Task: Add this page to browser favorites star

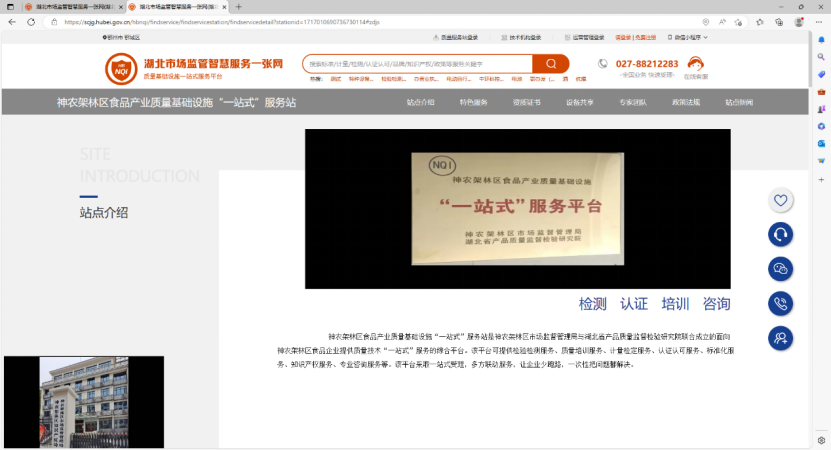Action: (x=738, y=21)
